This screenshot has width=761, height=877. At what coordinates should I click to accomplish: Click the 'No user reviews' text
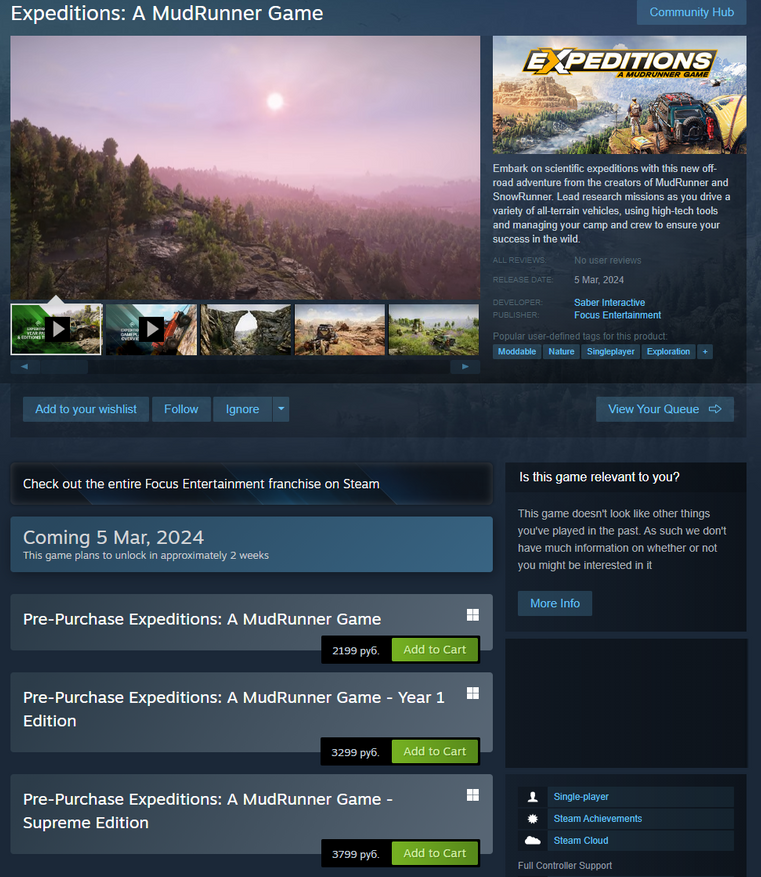(x=607, y=261)
